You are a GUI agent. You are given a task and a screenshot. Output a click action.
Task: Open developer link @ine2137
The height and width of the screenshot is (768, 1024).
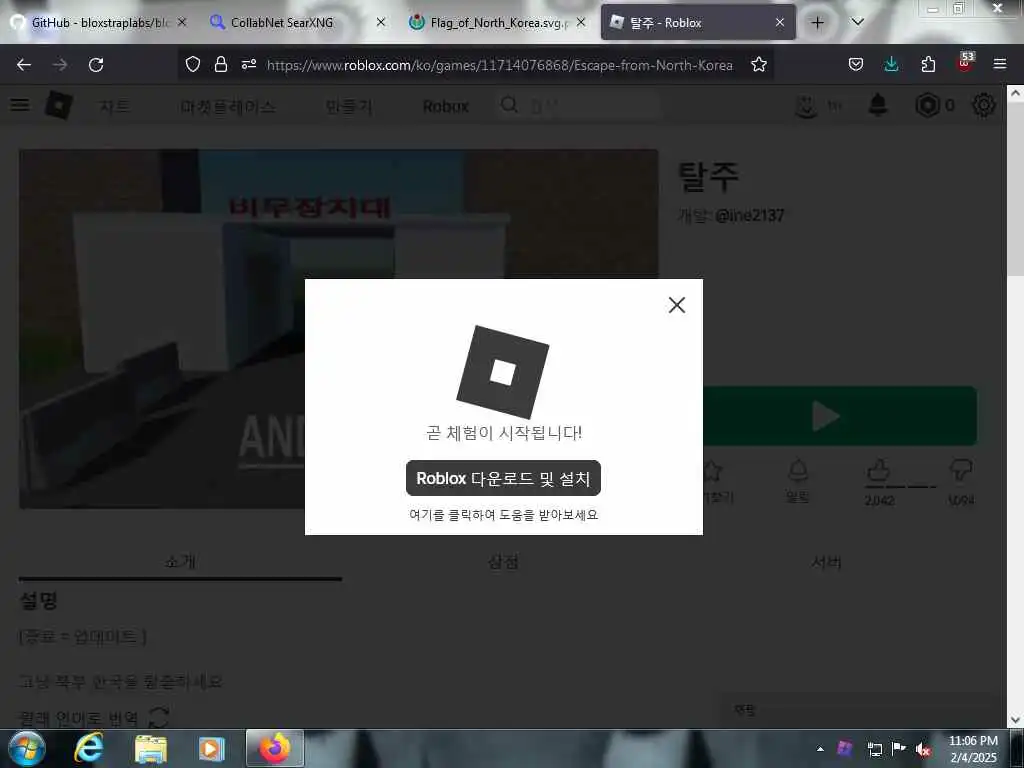[749, 215]
